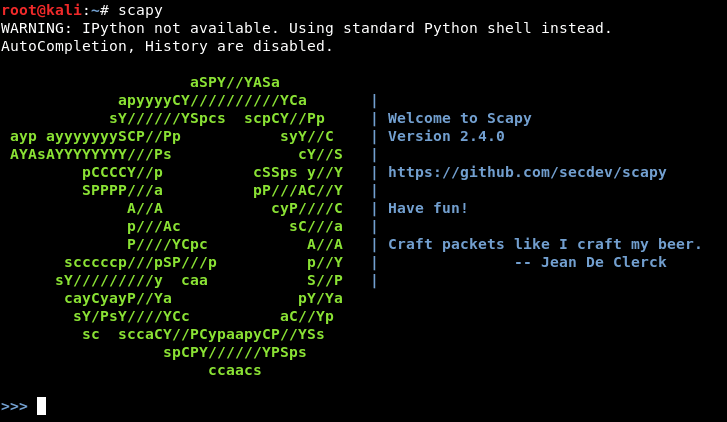The width and height of the screenshot is (727, 422).
Task: Click the SPPPP///a logo segment
Action: [x=122, y=190]
